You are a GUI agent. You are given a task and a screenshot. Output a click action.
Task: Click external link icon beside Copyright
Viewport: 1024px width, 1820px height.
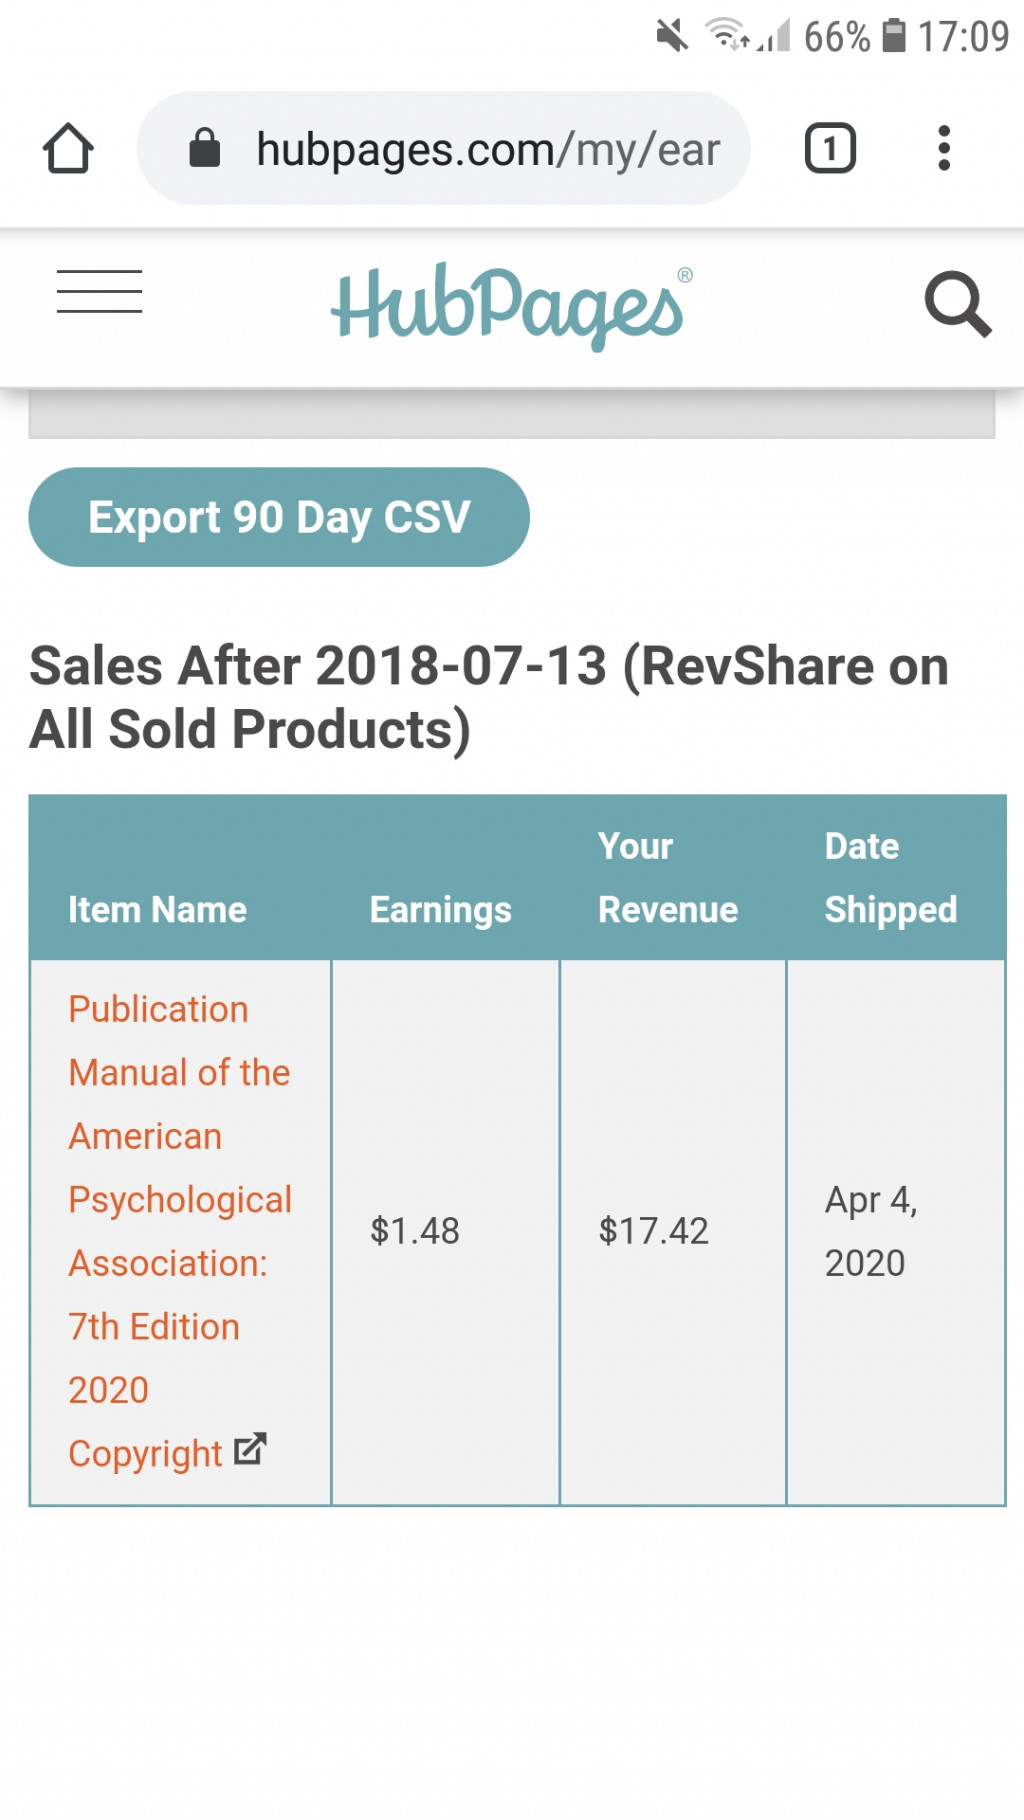250,1449
